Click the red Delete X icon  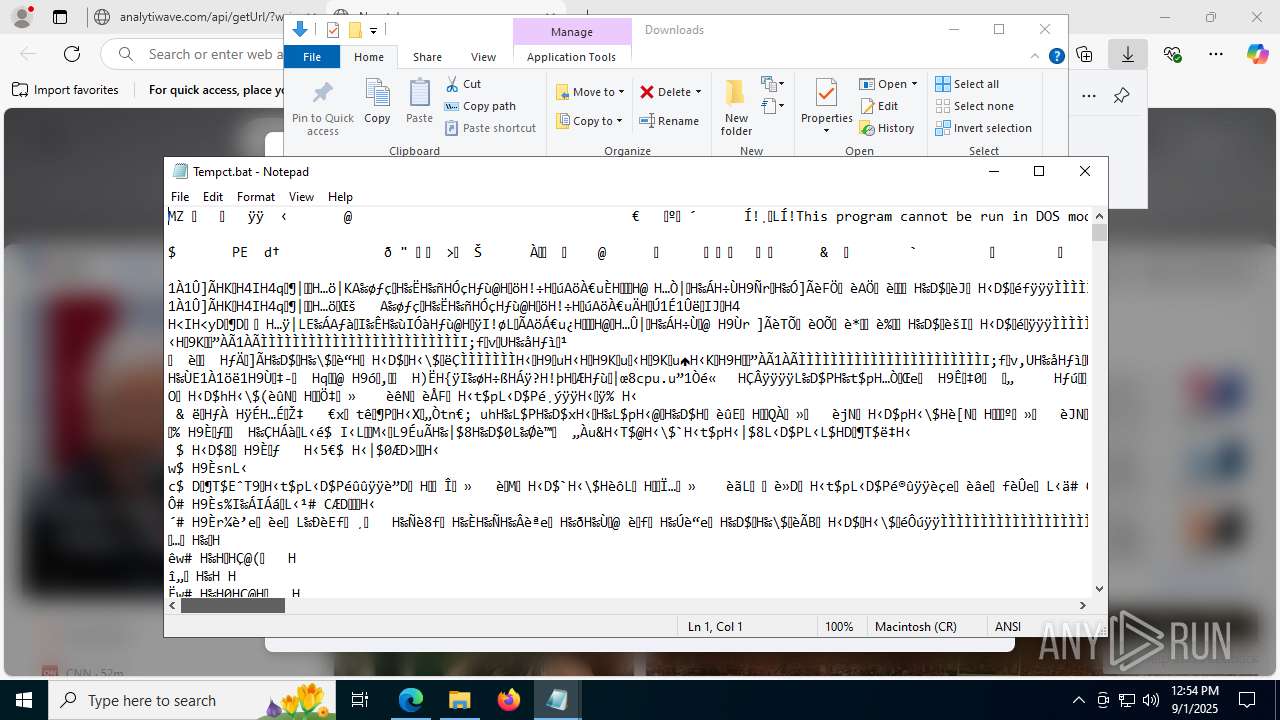[x=647, y=92]
